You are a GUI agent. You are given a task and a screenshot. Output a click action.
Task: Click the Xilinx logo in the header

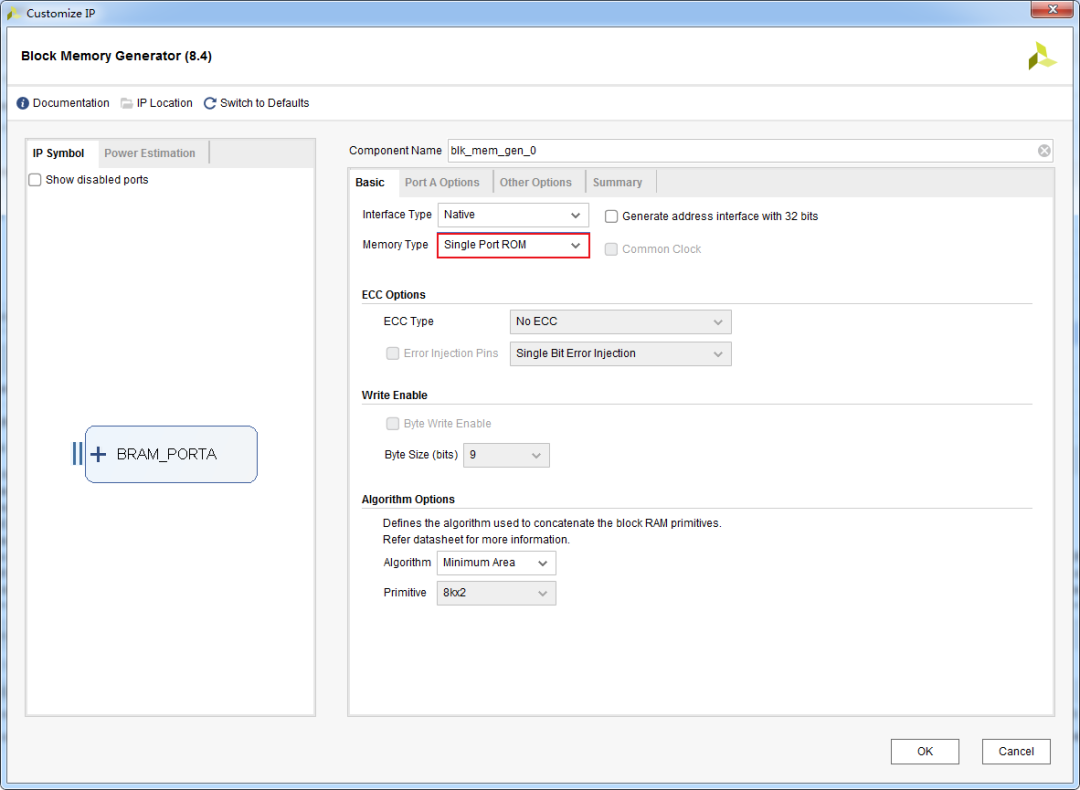pyautogui.click(x=1041, y=56)
